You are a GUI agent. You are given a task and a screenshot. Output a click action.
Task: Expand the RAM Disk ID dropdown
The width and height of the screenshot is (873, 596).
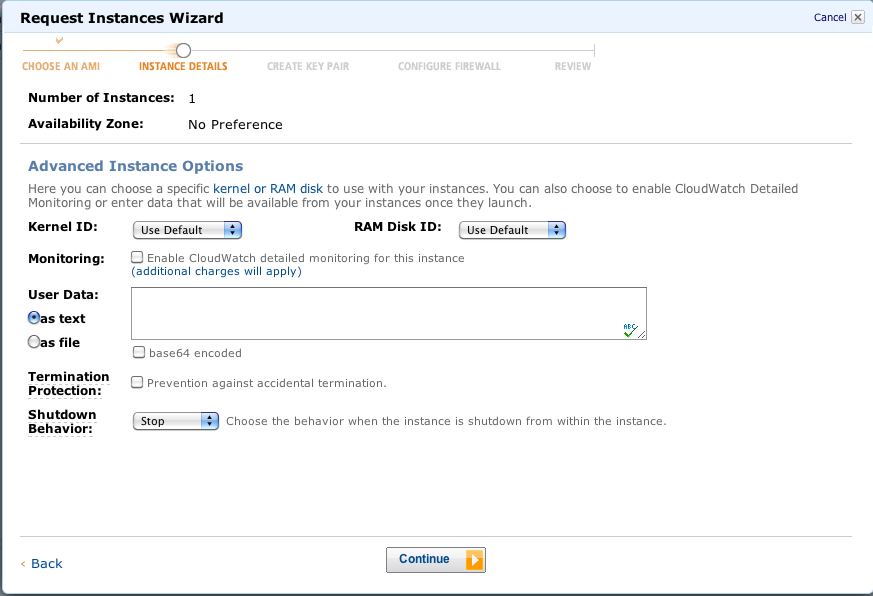(x=512, y=230)
